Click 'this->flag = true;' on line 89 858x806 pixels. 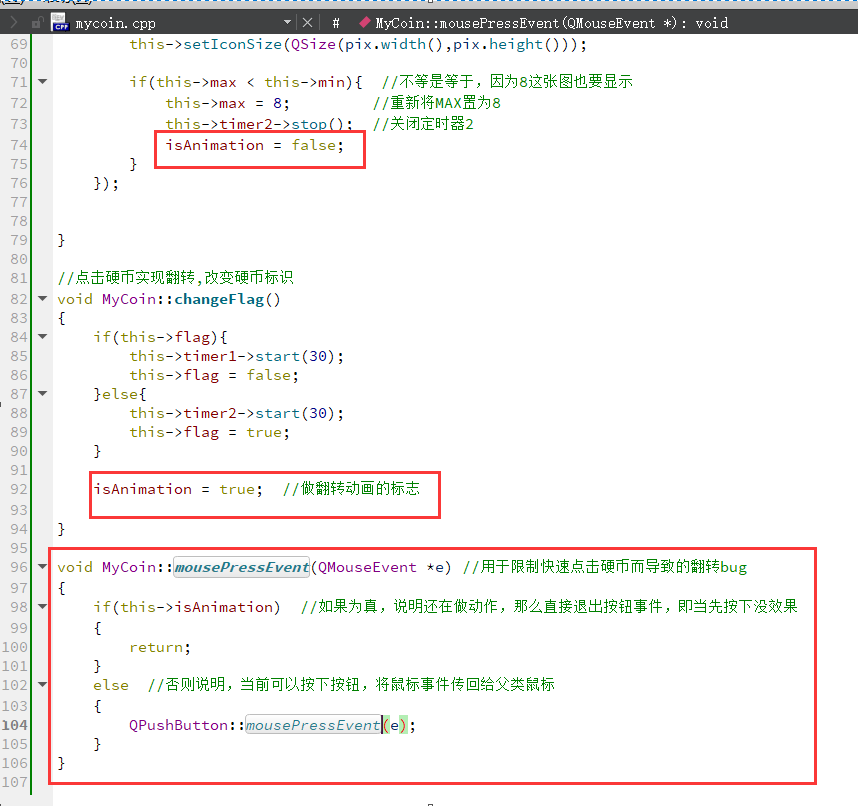point(210,432)
